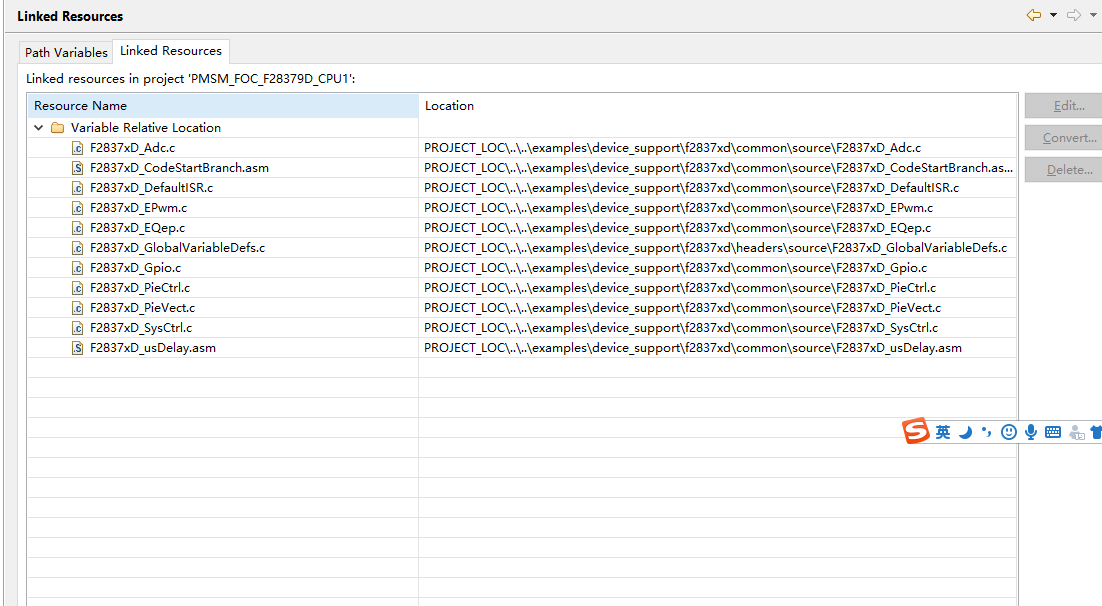Collapse the Variable Relative Location tree node

pos(39,128)
